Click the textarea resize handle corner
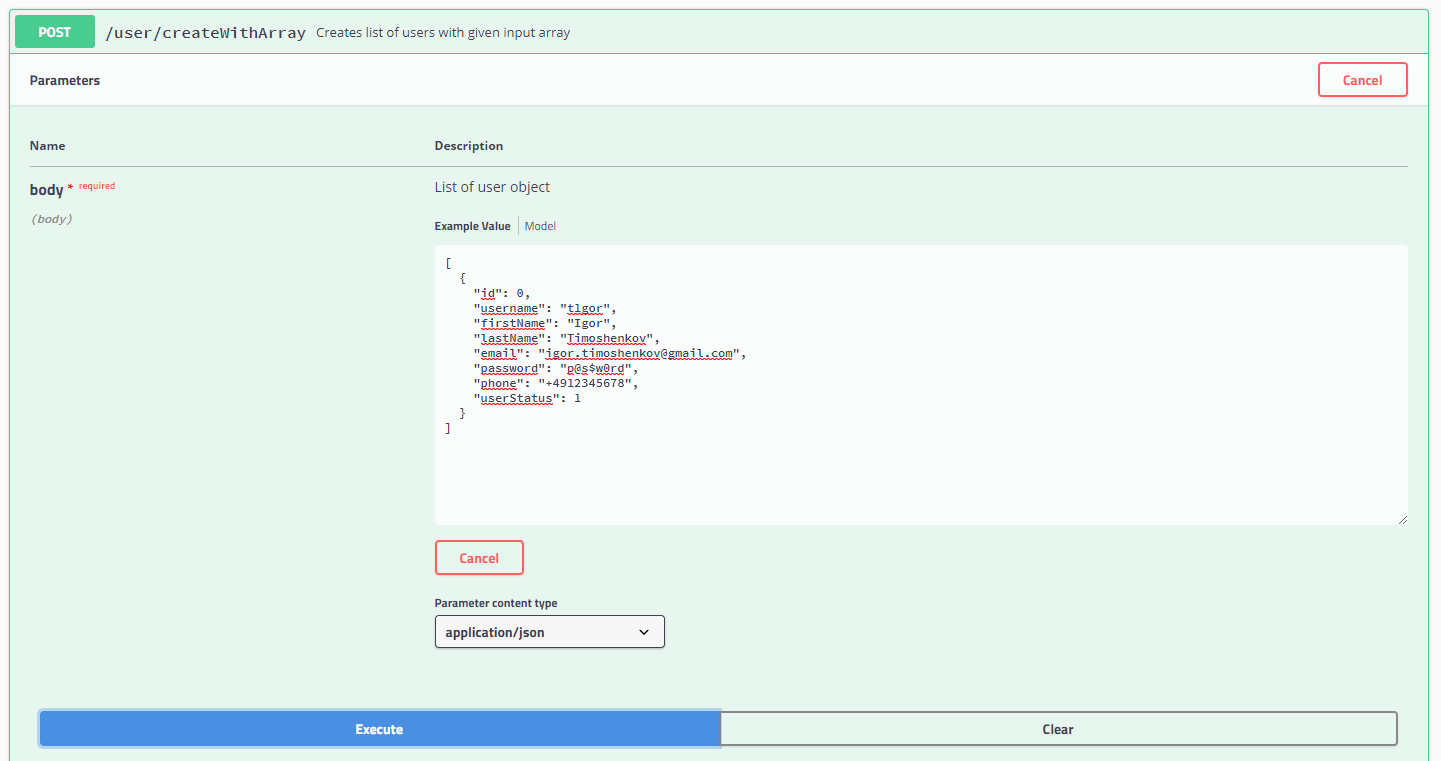Screen dimensions: 1441x761 click(x=1401, y=519)
